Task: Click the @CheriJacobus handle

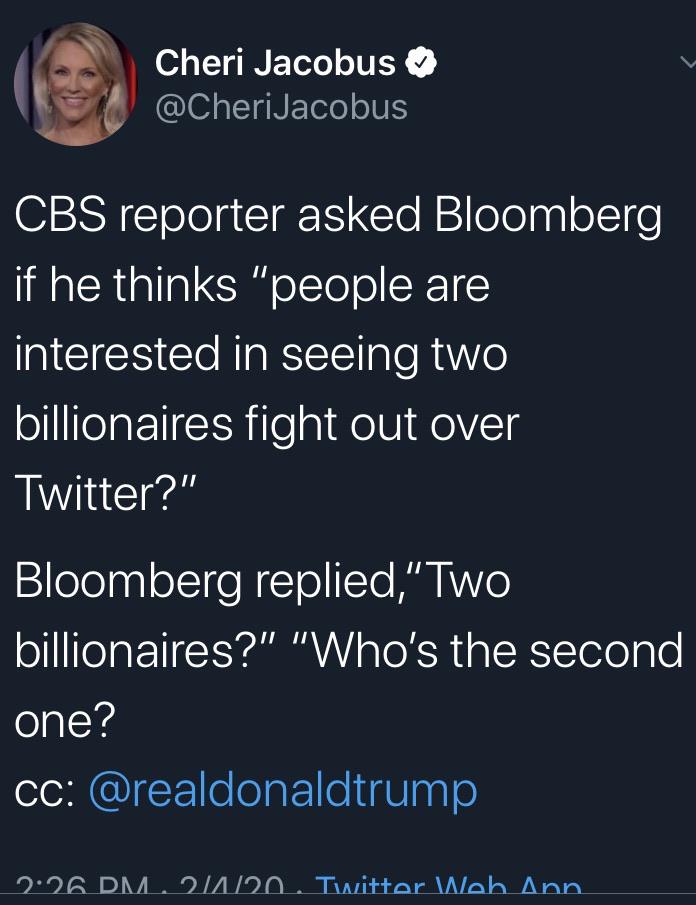Action: 281,106
